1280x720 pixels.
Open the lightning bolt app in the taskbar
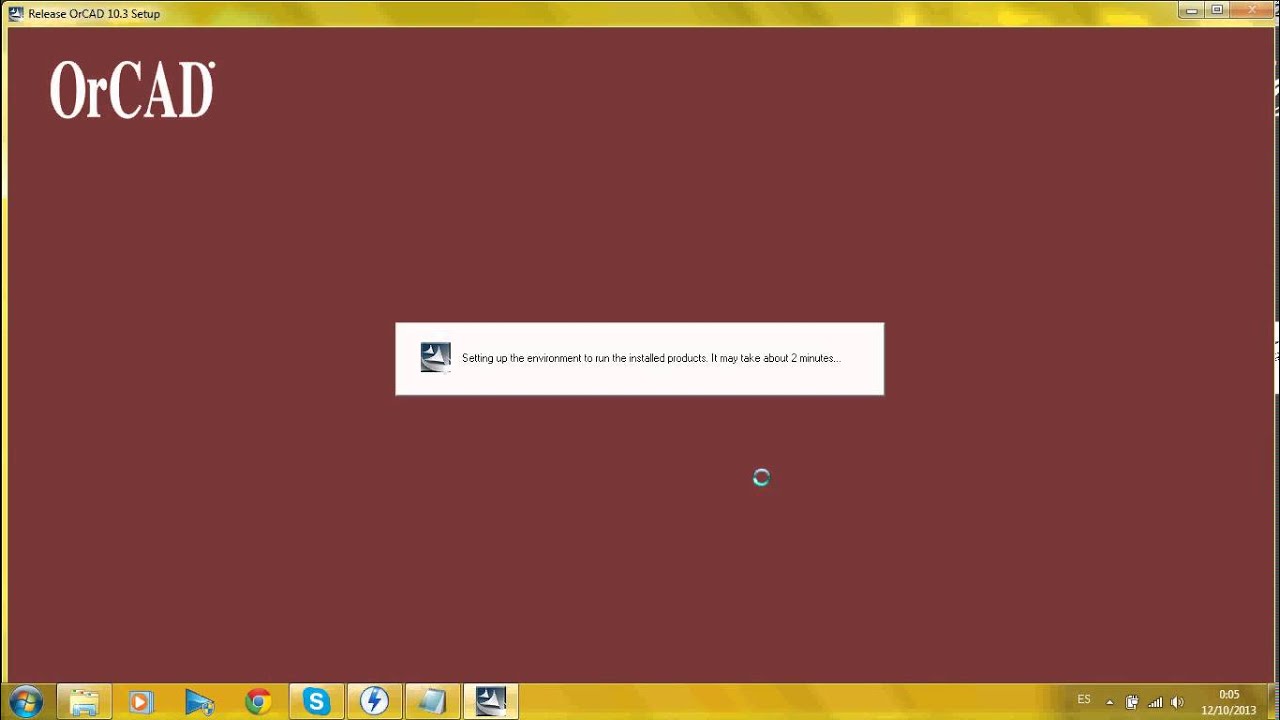click(x=374, y=701)
